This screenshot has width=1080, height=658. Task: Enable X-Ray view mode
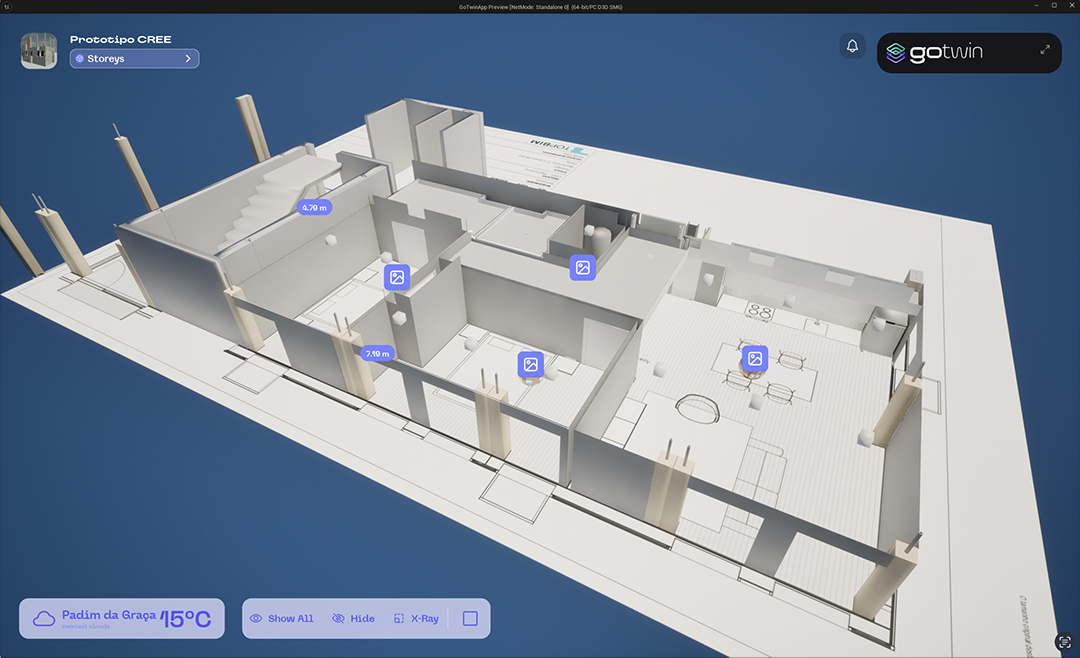[416, 619]
